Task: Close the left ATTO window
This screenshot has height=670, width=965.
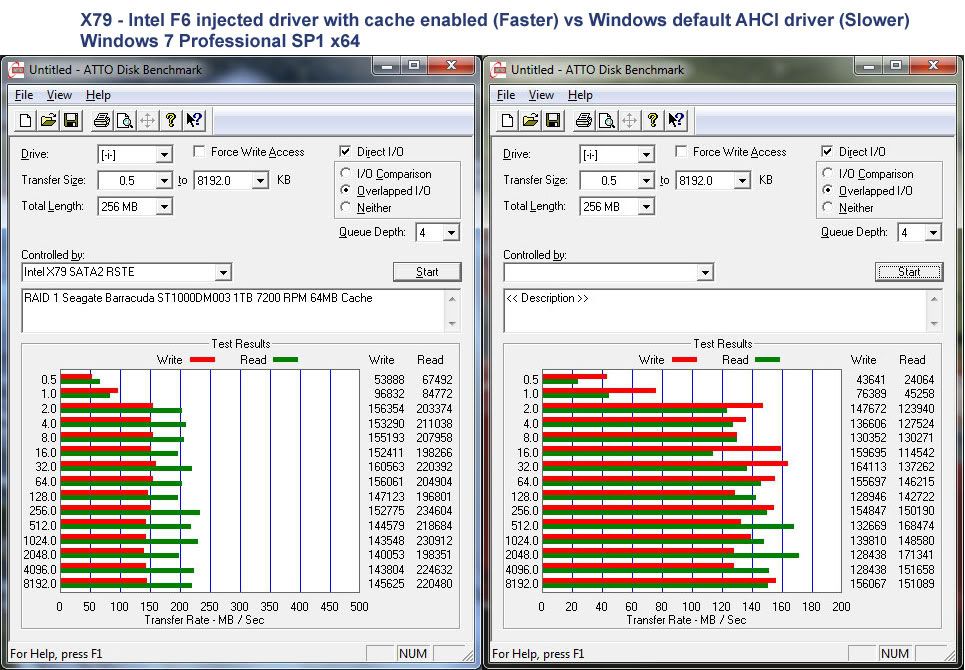Action: (451, 65)
